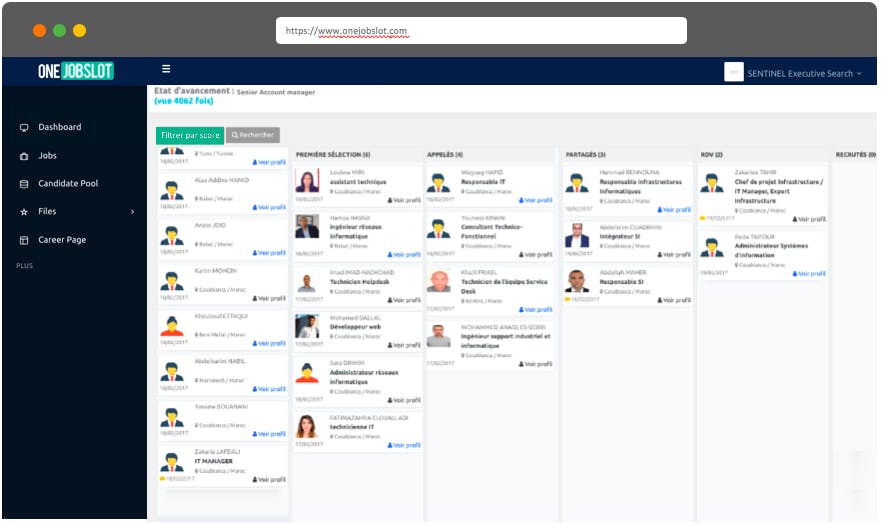Open Voir profil for Karim MOHCIN

[x=269, y=298]
